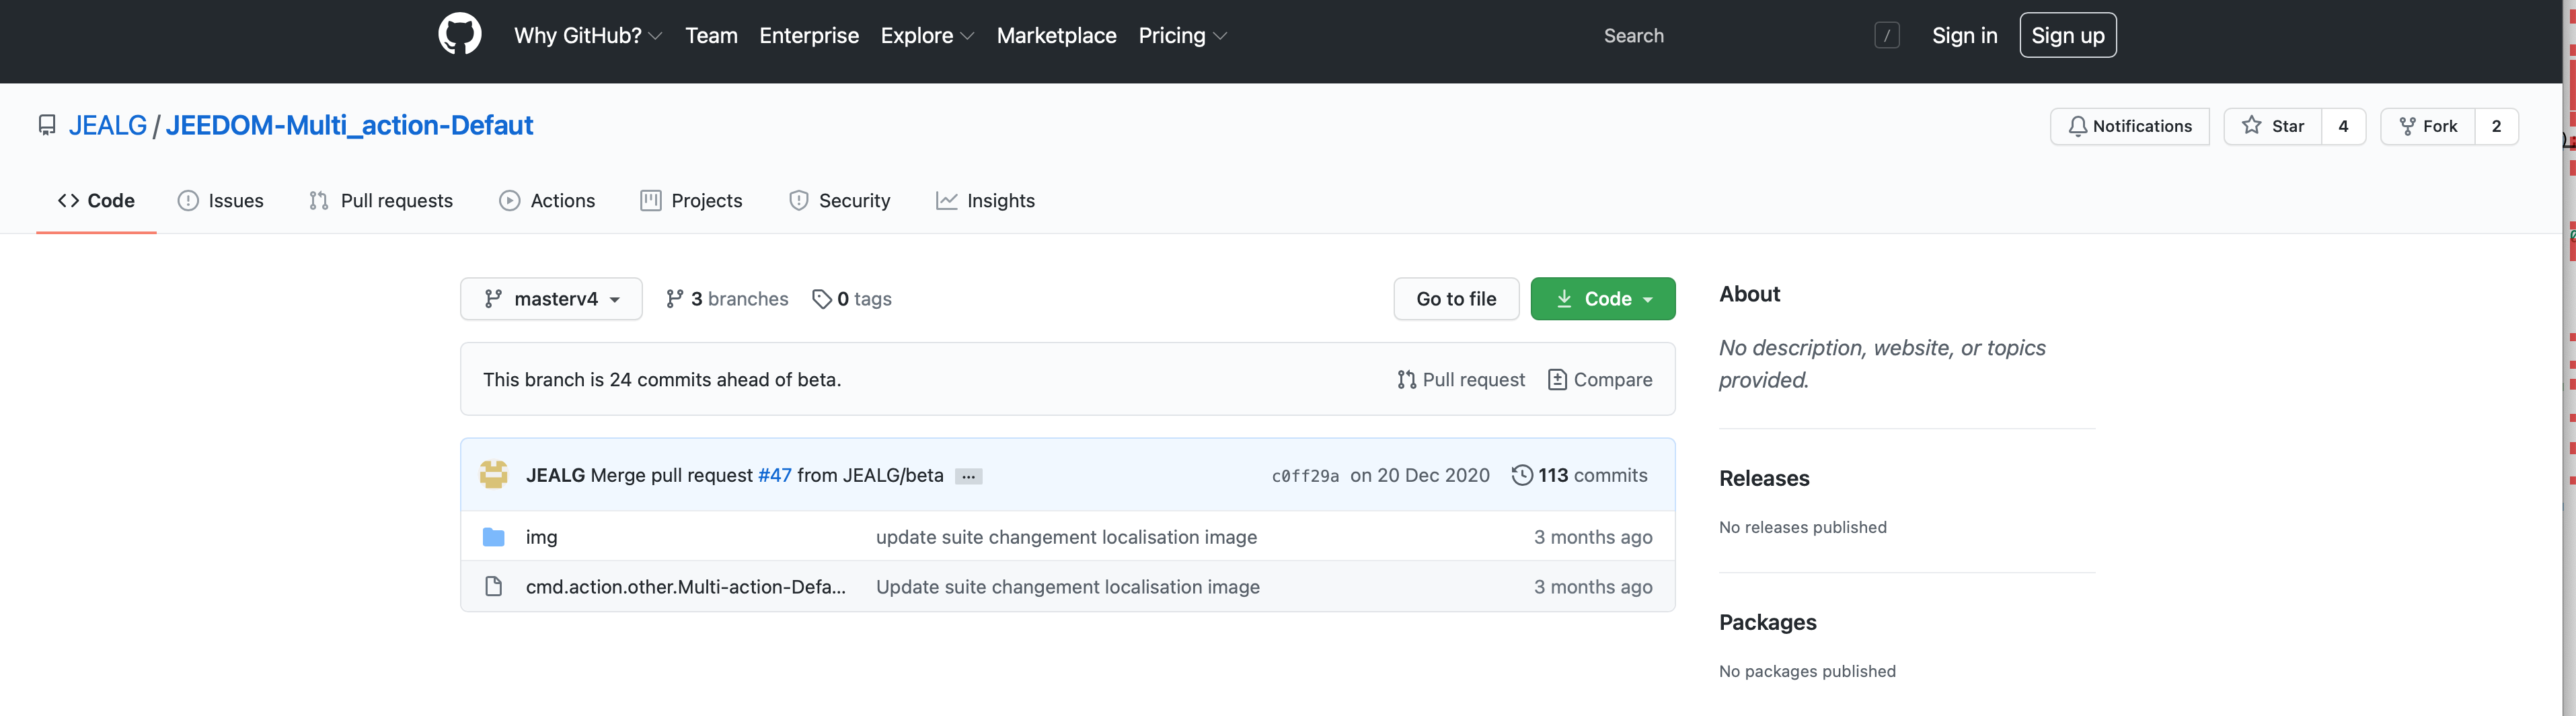Click '3 months ago' in the img row
This screenshot has height=716, width=2576.
click(x=1593, y=537)
